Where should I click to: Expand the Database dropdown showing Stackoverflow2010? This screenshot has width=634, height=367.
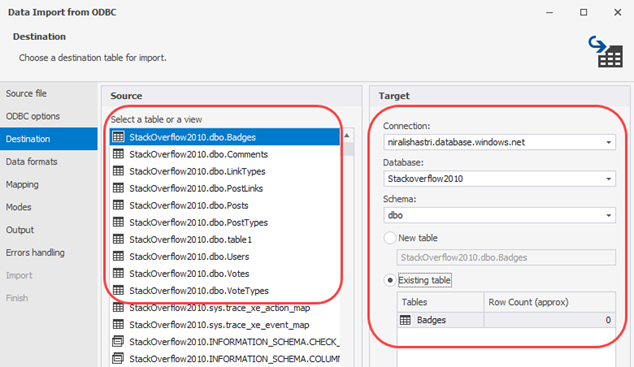[609, 179]
